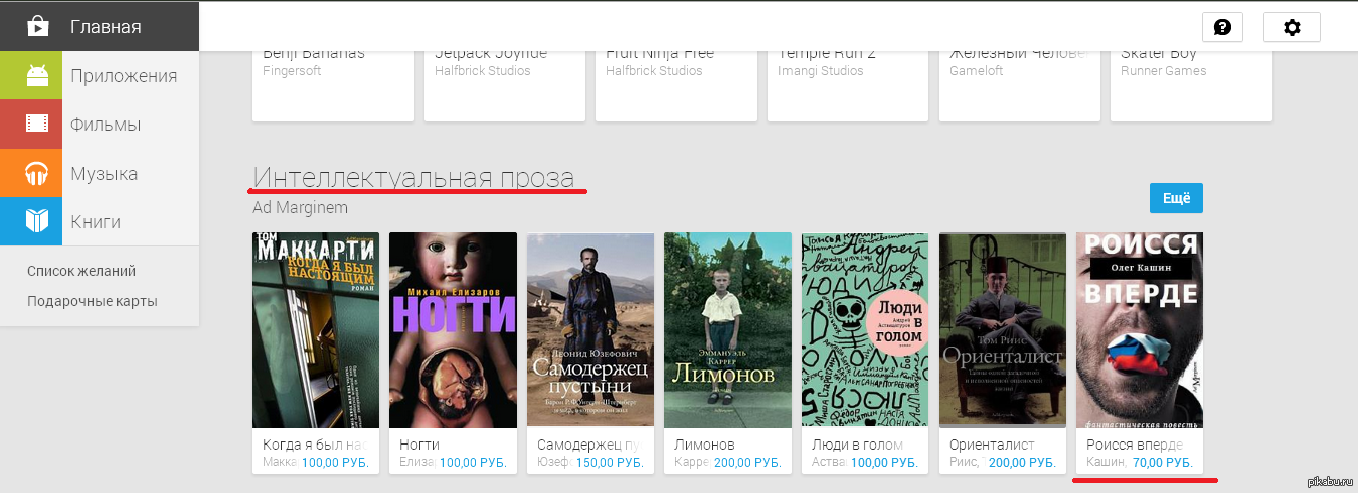Open the Benji Bananas app card

(333, 85)
